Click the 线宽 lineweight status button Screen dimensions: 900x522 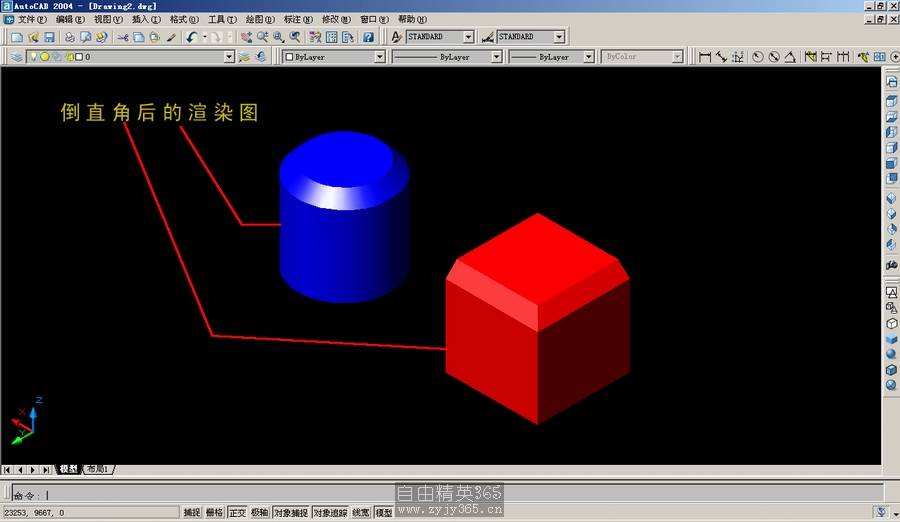(x=360, y=513)
